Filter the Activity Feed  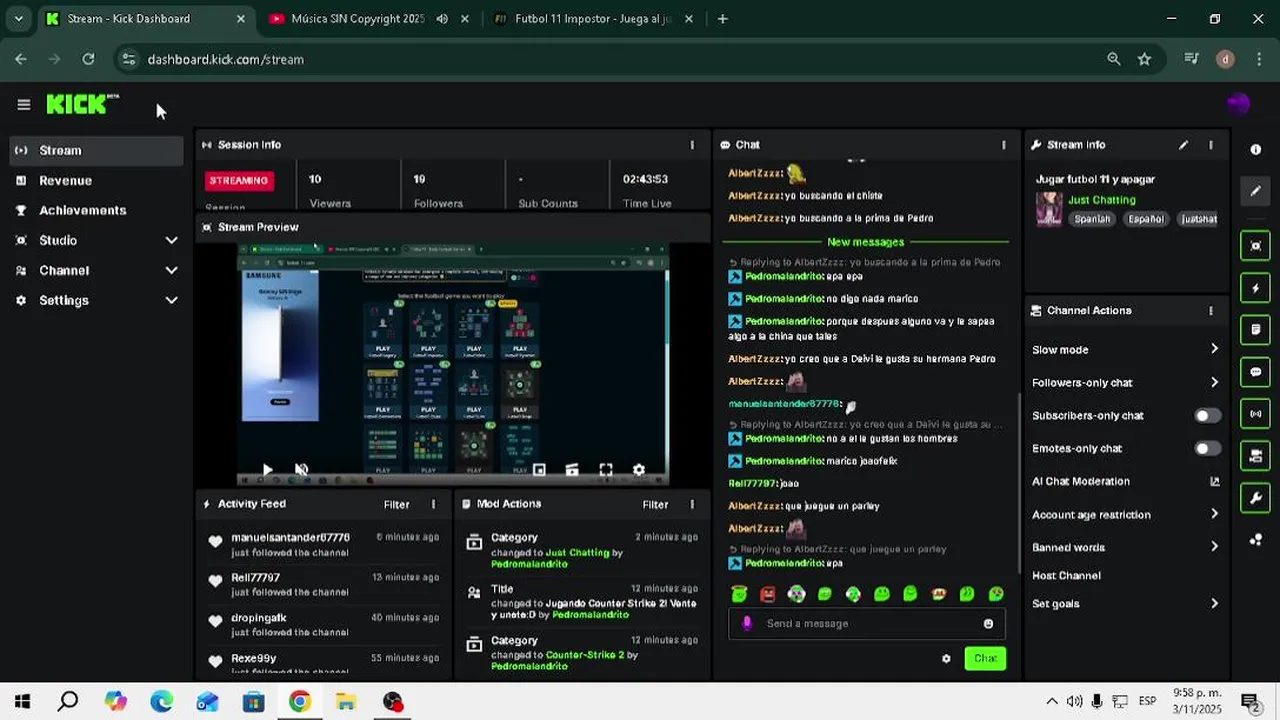point(396,505)
